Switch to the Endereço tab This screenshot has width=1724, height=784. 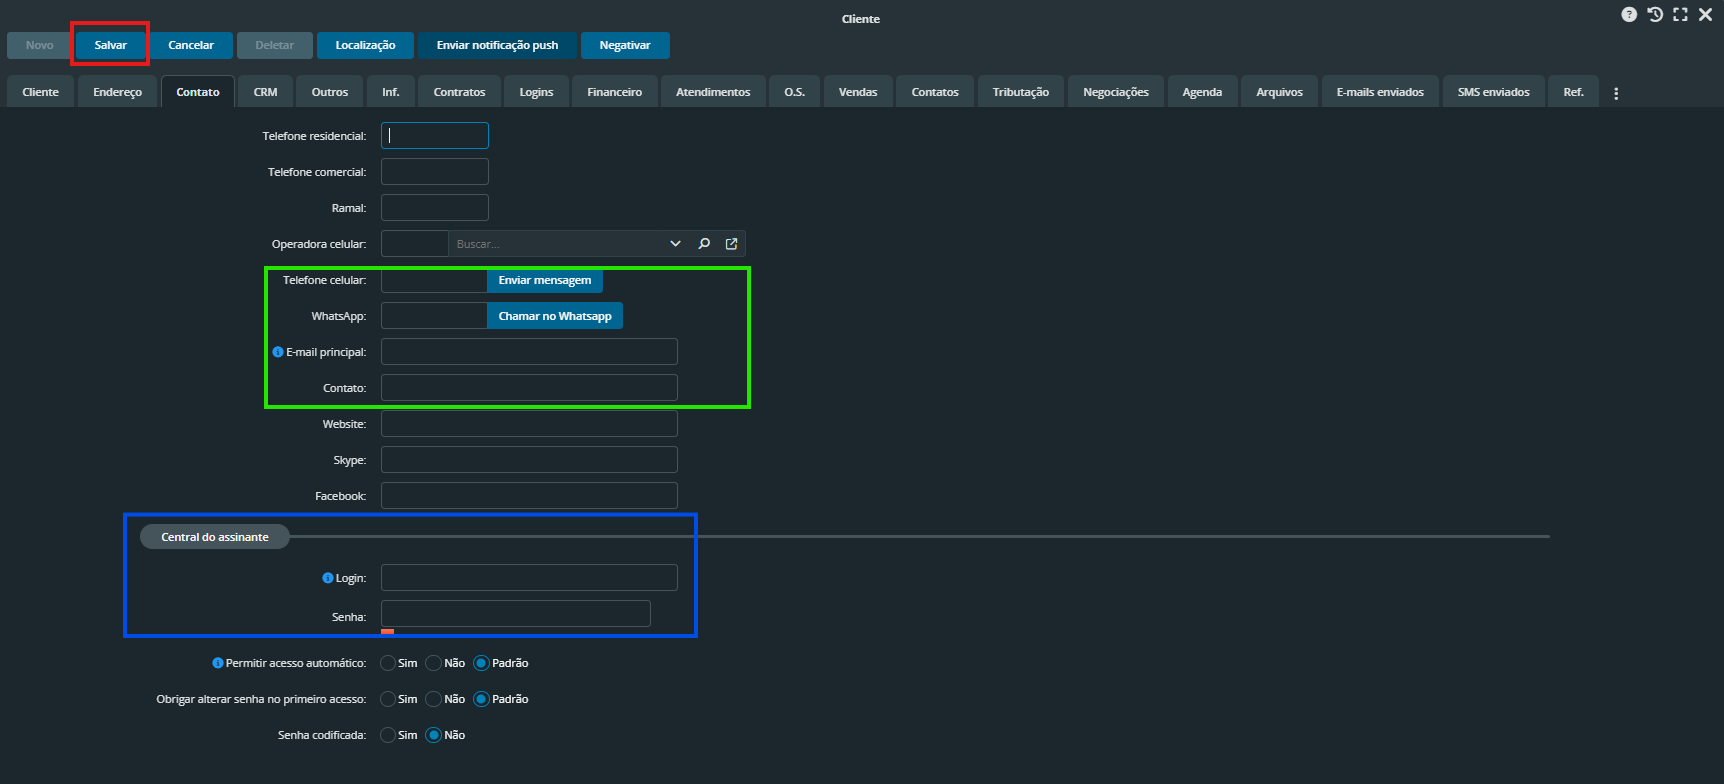[x=117, y=92]
